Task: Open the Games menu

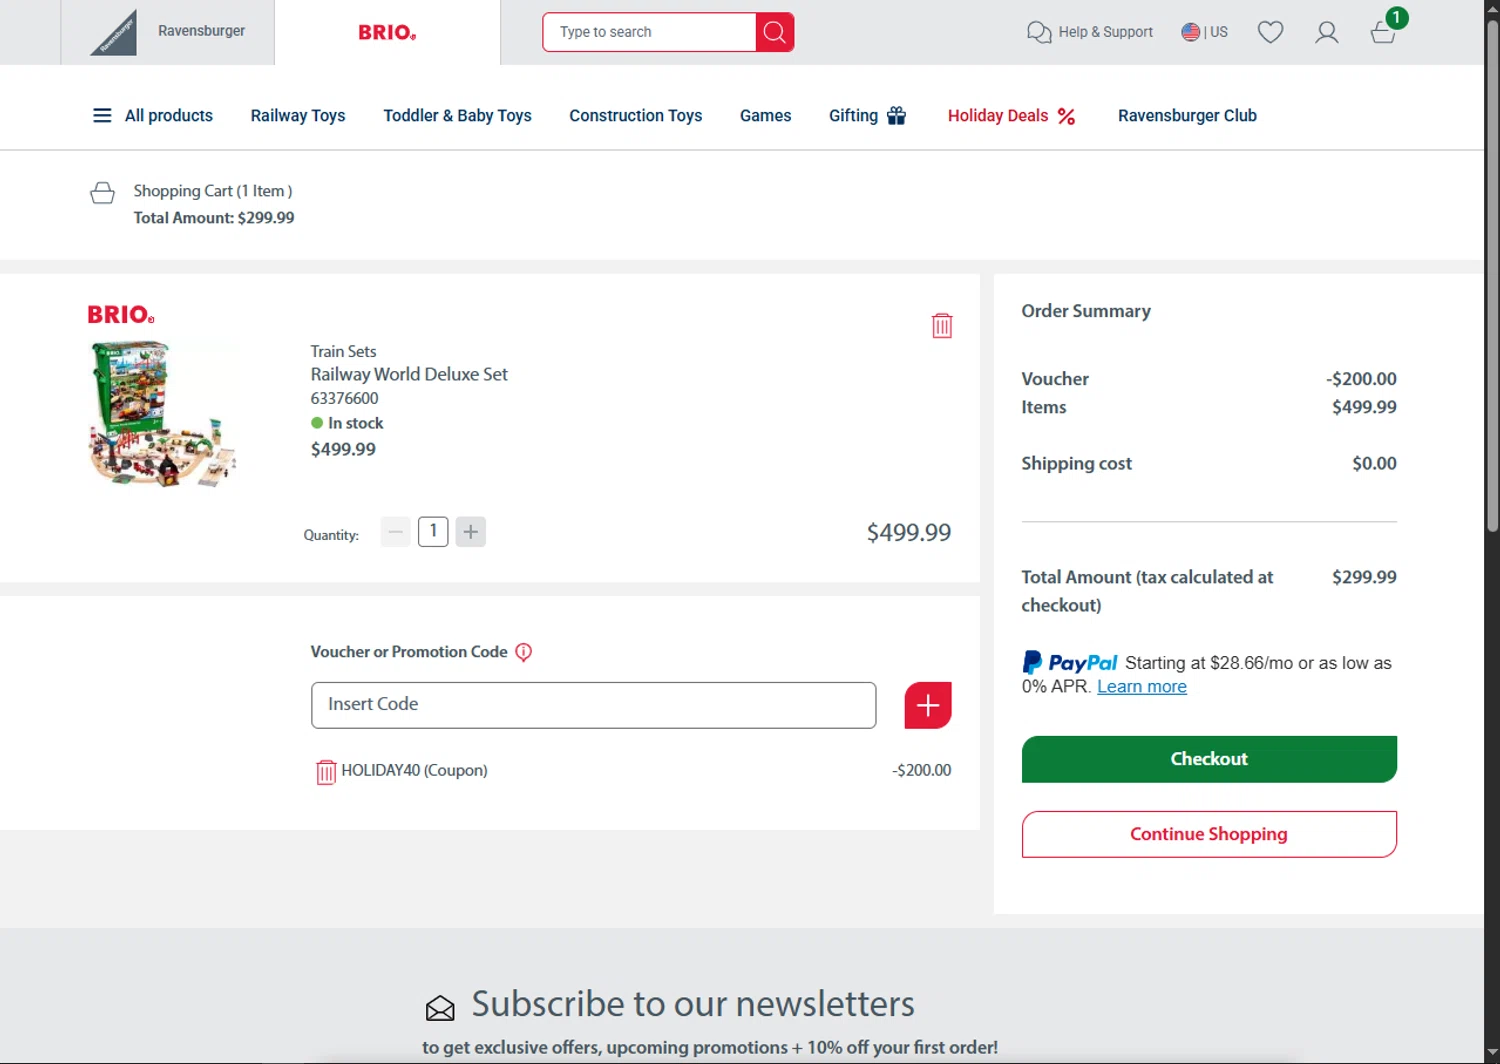Action: coord(765,116)
